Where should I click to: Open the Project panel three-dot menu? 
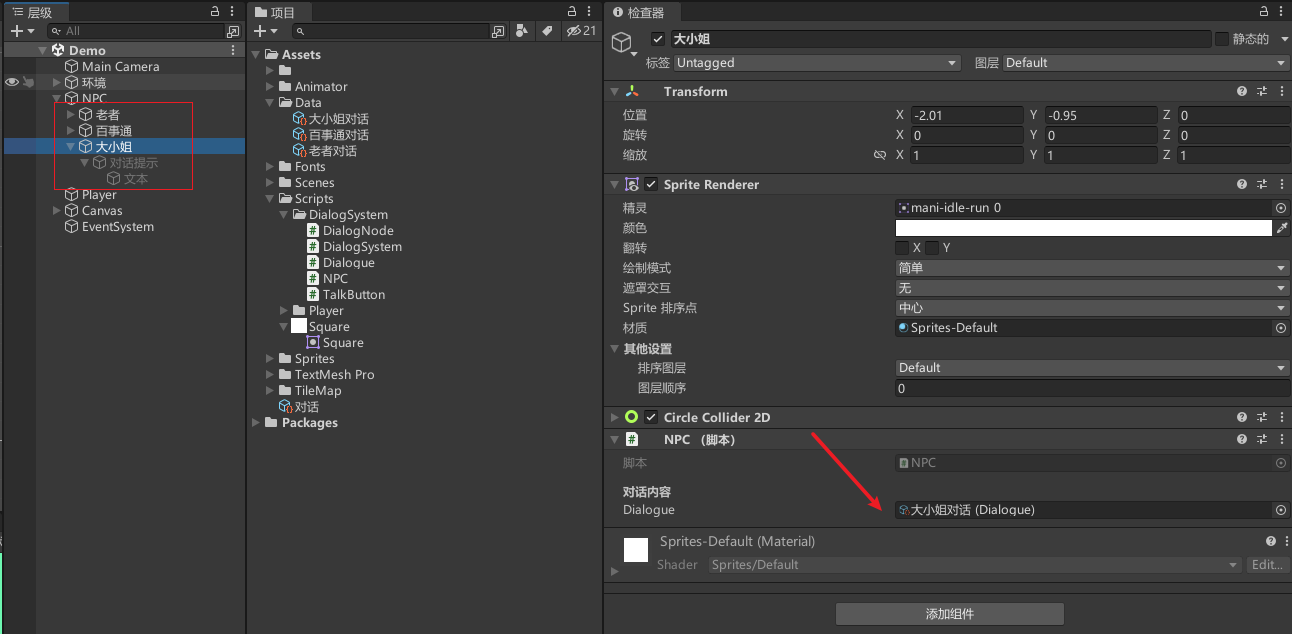(591, 12)
